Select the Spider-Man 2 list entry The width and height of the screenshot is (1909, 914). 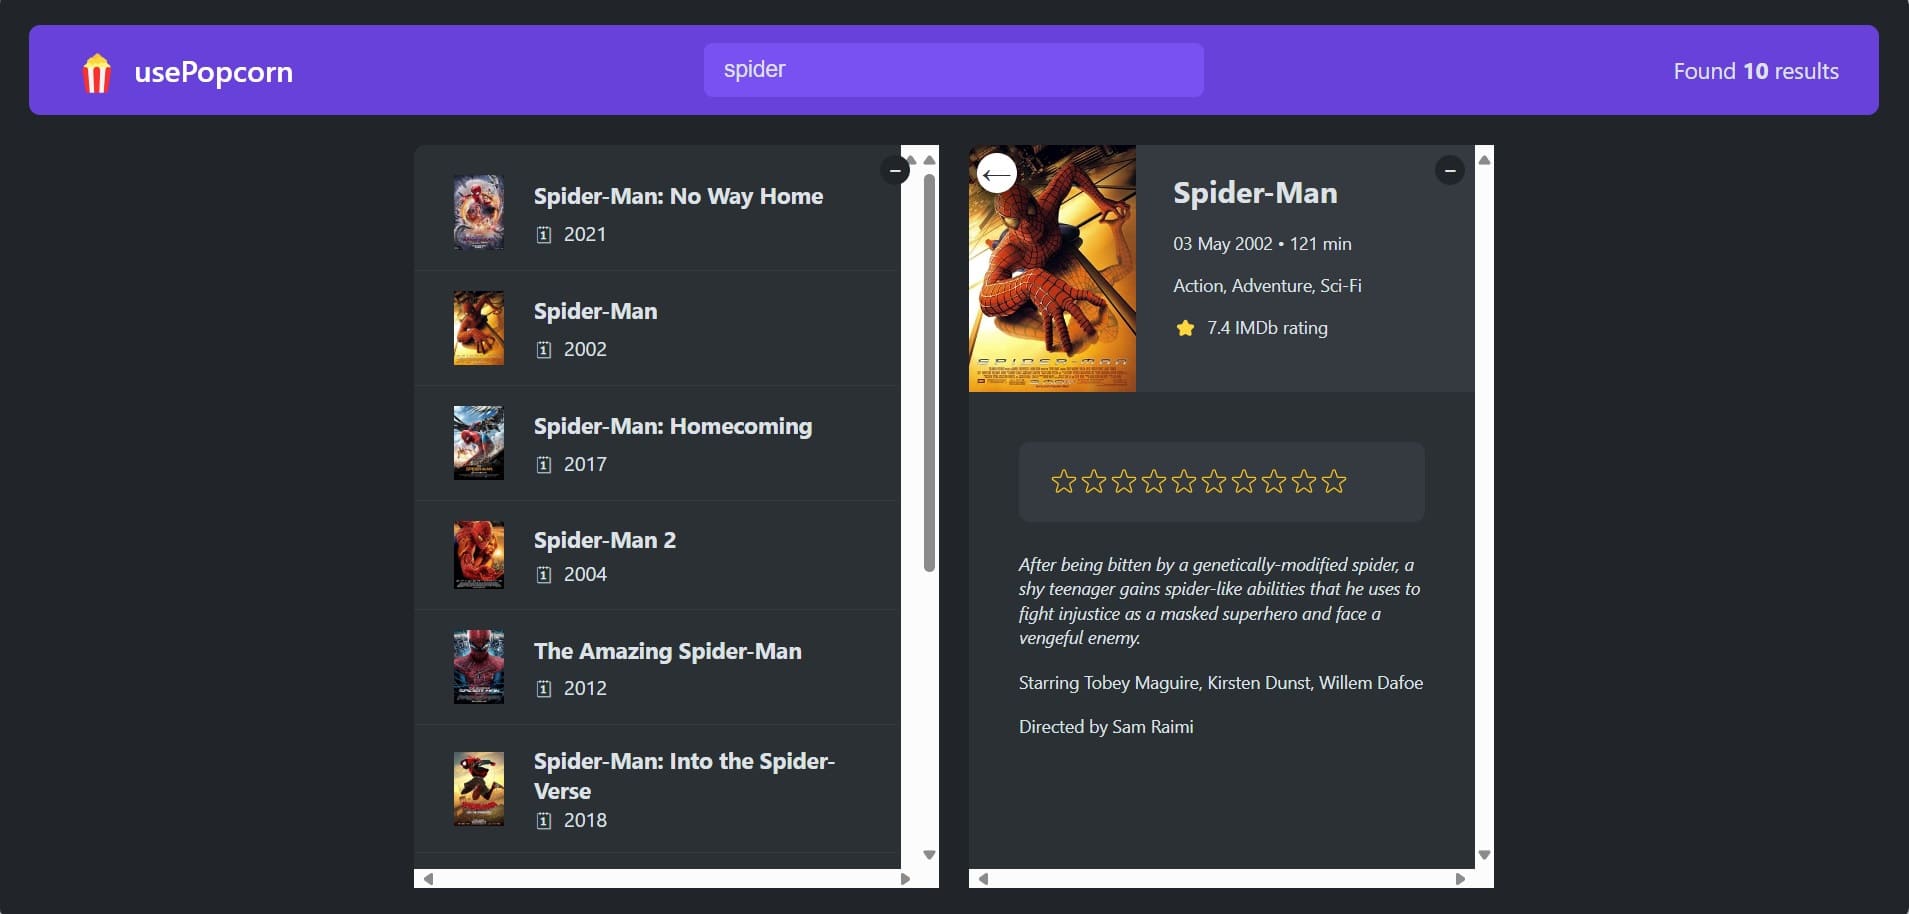coord(657,555)
